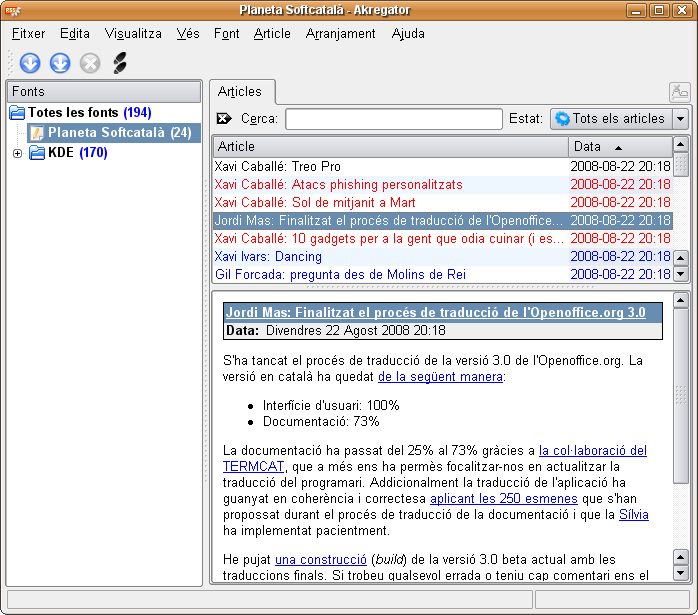Open the Visualitza menu

[x=133, y=34]
